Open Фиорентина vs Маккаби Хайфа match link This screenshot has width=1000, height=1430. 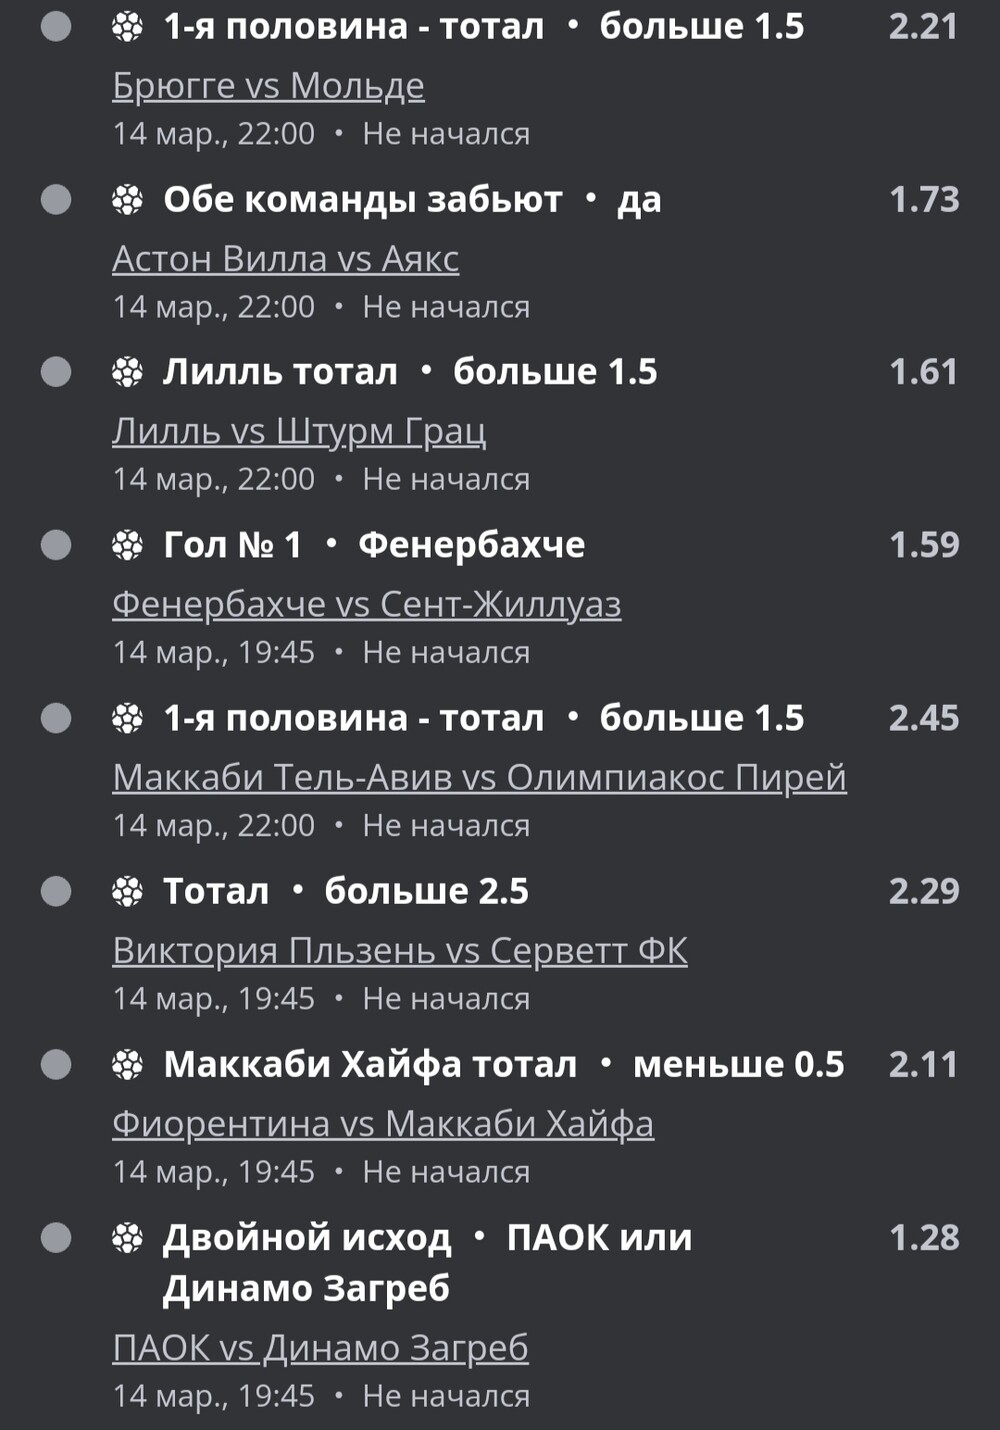point(383,1123)
